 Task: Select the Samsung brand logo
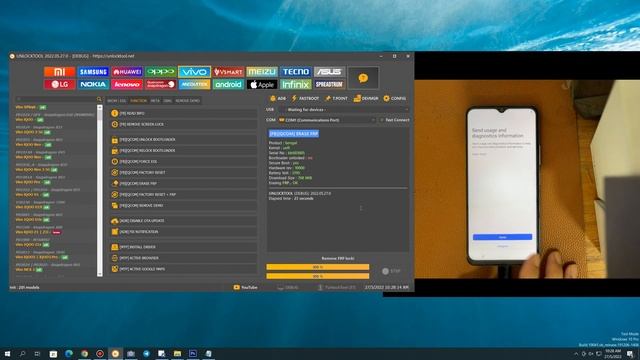93,72
